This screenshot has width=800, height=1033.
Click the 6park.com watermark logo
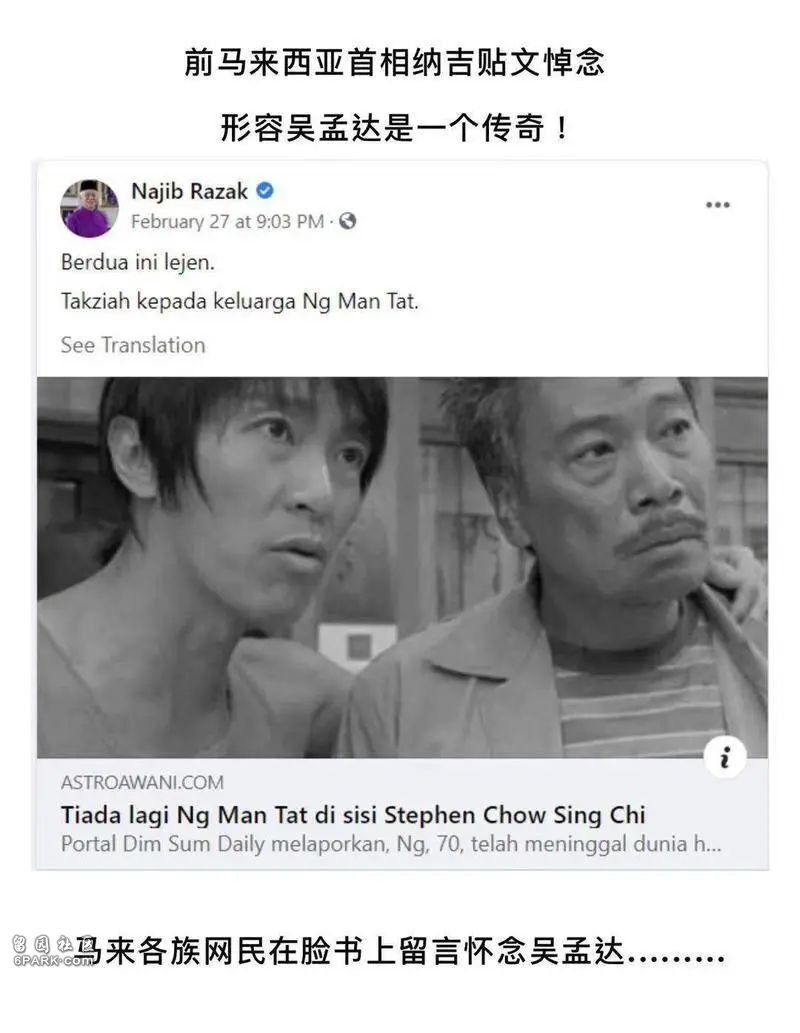coord(51,951)
